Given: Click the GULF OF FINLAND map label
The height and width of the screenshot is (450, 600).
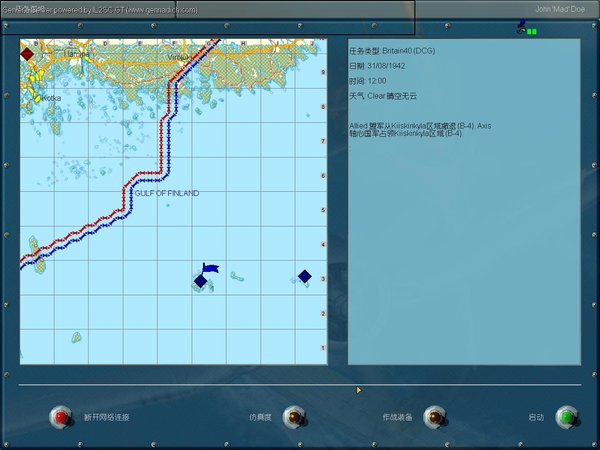Looking at the screenshot, I should pyautogui.click(x=166, y=193).
